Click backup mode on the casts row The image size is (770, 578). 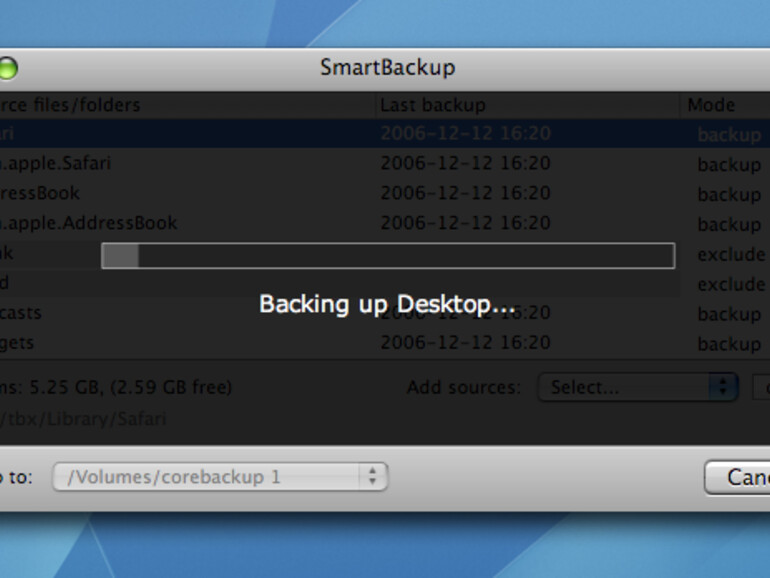pos(729,314)
